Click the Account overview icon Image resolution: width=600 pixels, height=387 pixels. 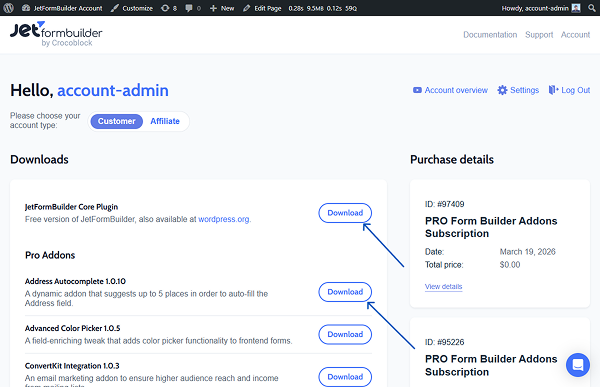[417, 90]
